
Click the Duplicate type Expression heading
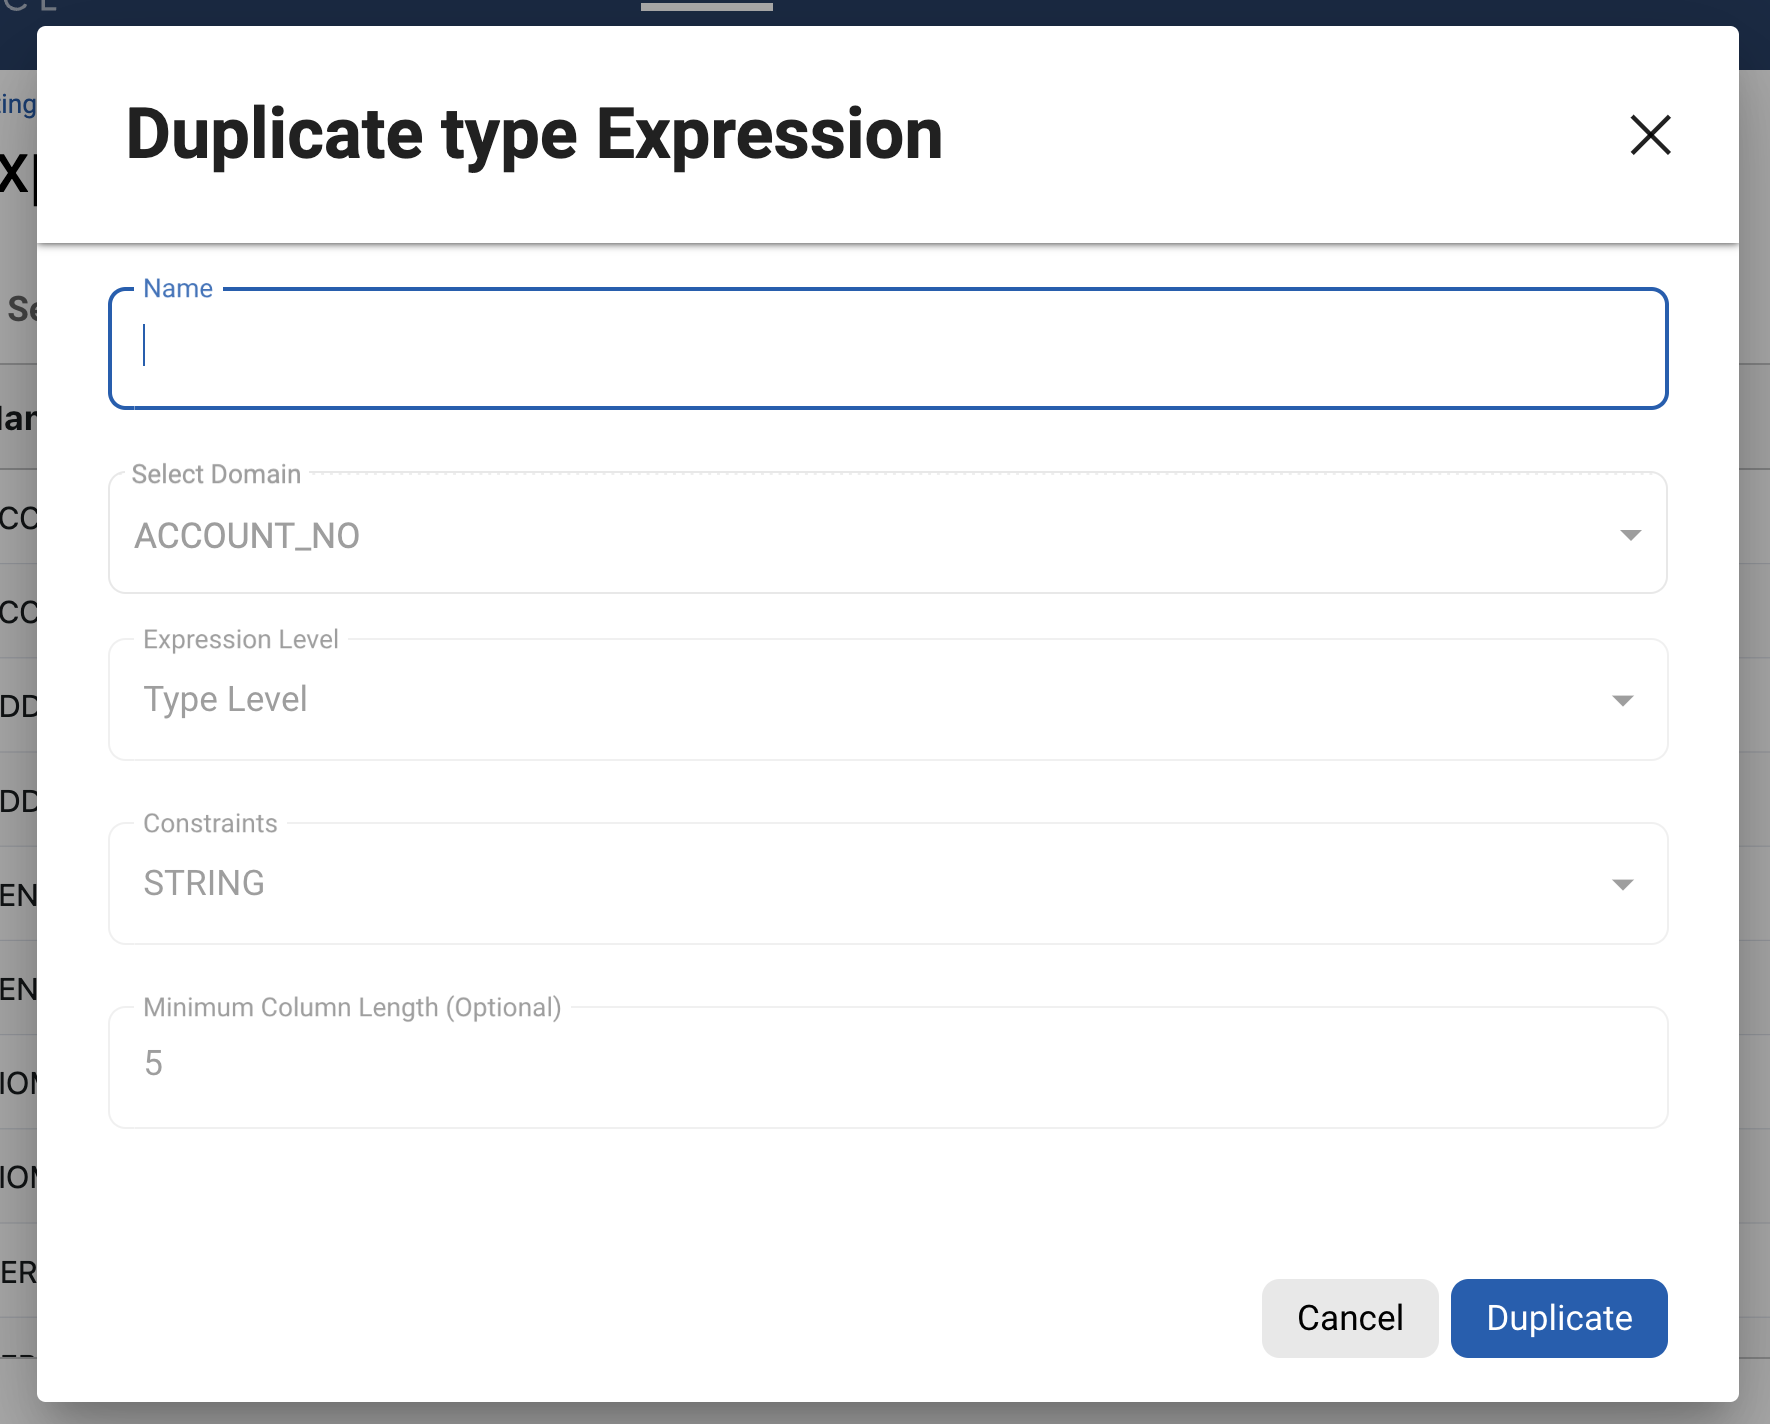point(534,135)
